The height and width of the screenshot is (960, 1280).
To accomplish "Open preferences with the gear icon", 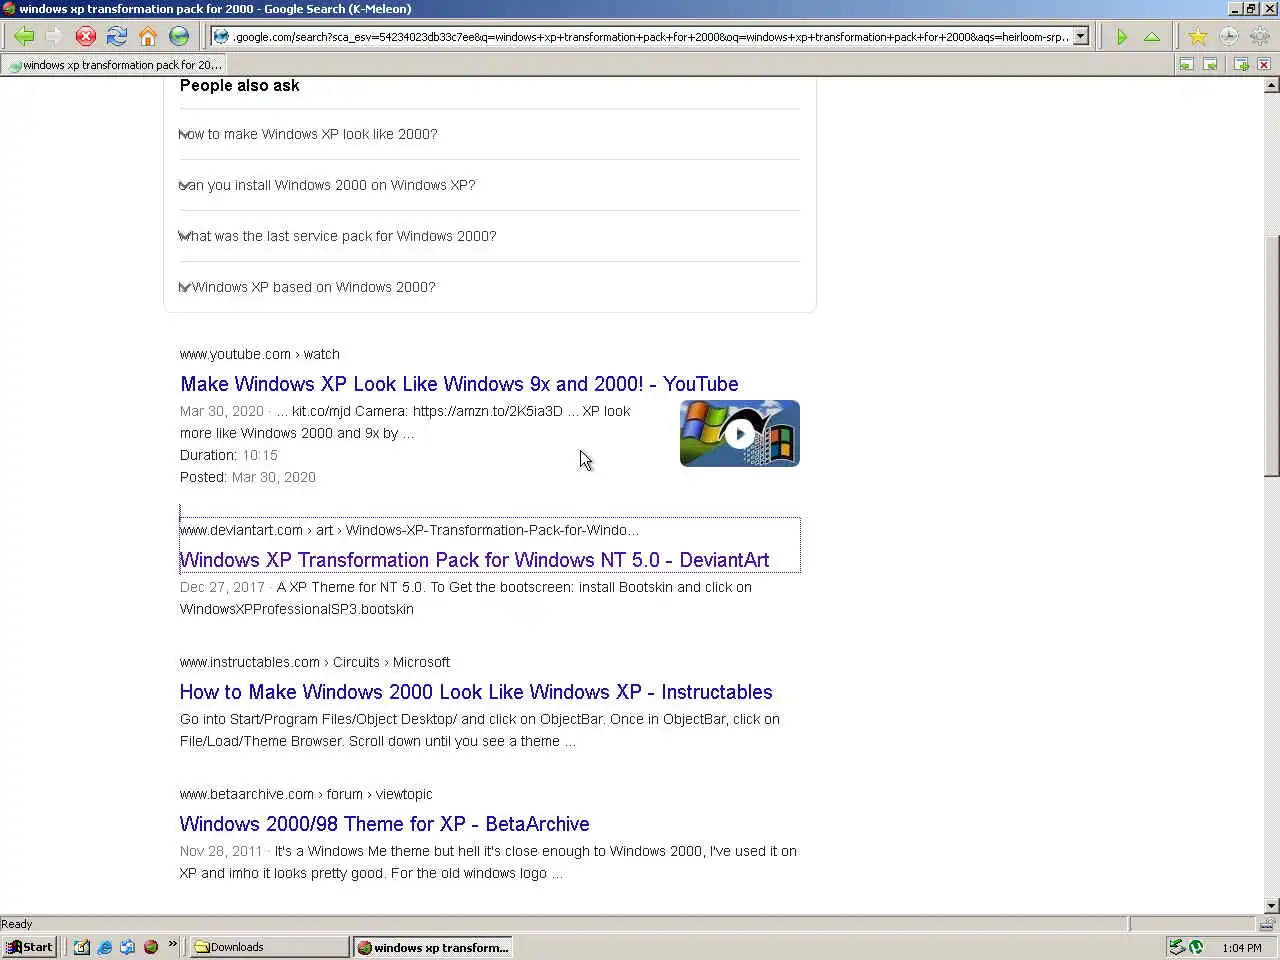I will (x=1260, y=37).
